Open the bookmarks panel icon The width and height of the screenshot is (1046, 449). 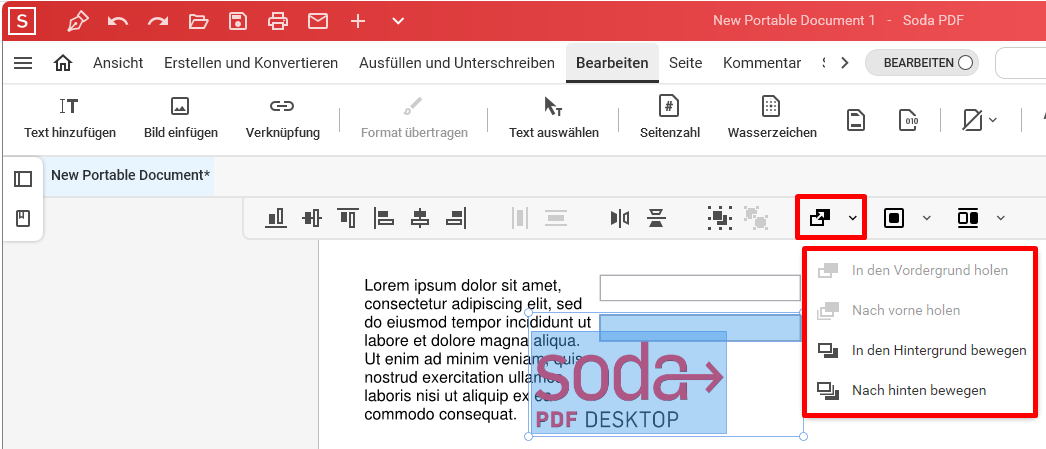[x=23, y=218]
